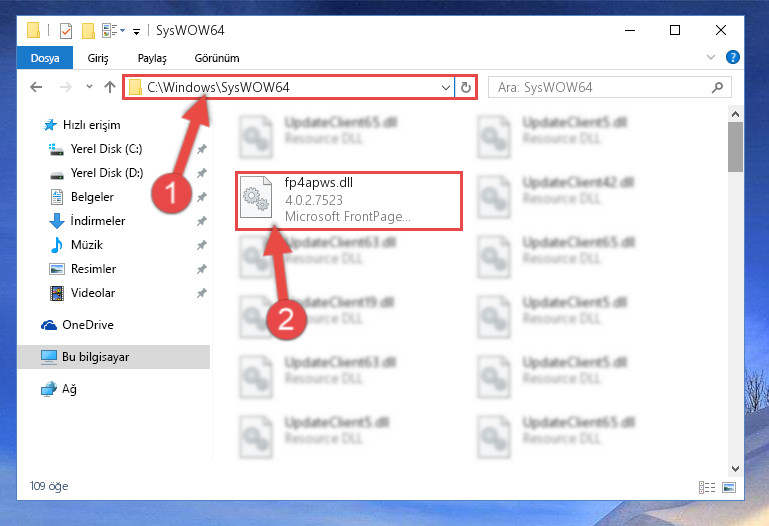The height and width of the screenshot is (526, 769).
Task: Click the scroll down arrow of file list
Action: 735,469
